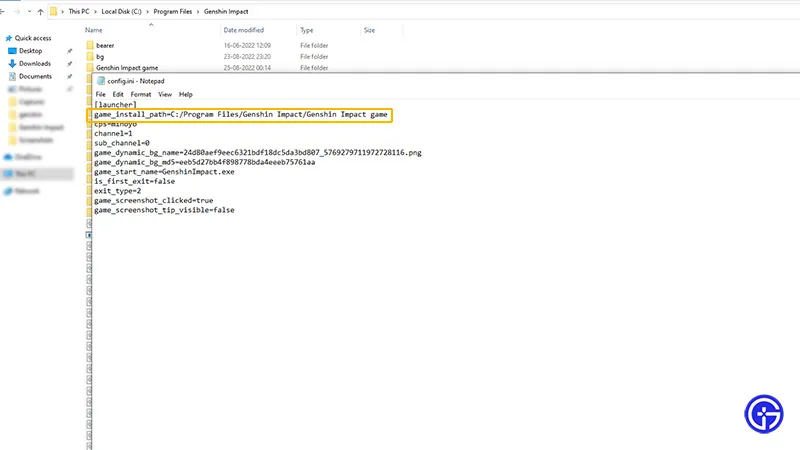Click the folder icon in the address bar
This screenshot has height=450, width=800.
[x=54, y=11]
